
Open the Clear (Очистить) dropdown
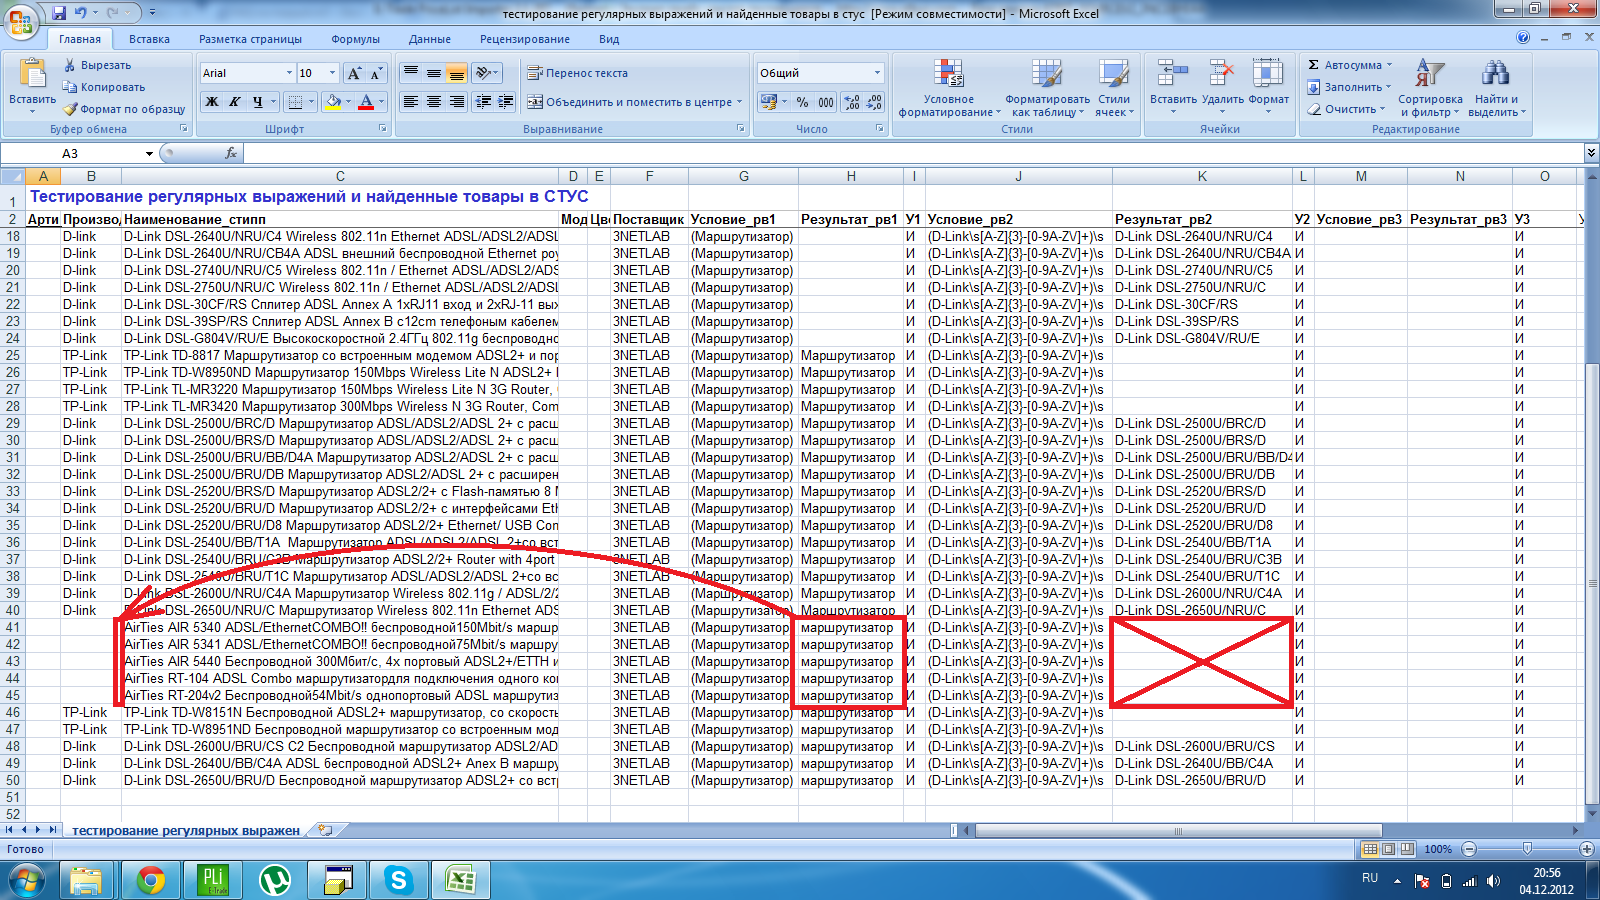(x=1346, y=109)
